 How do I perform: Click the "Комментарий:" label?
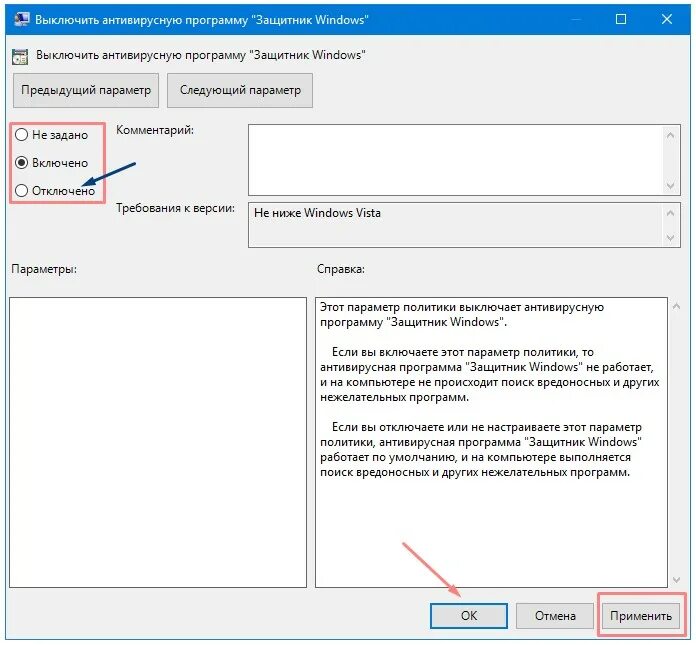tap(155, 130)
